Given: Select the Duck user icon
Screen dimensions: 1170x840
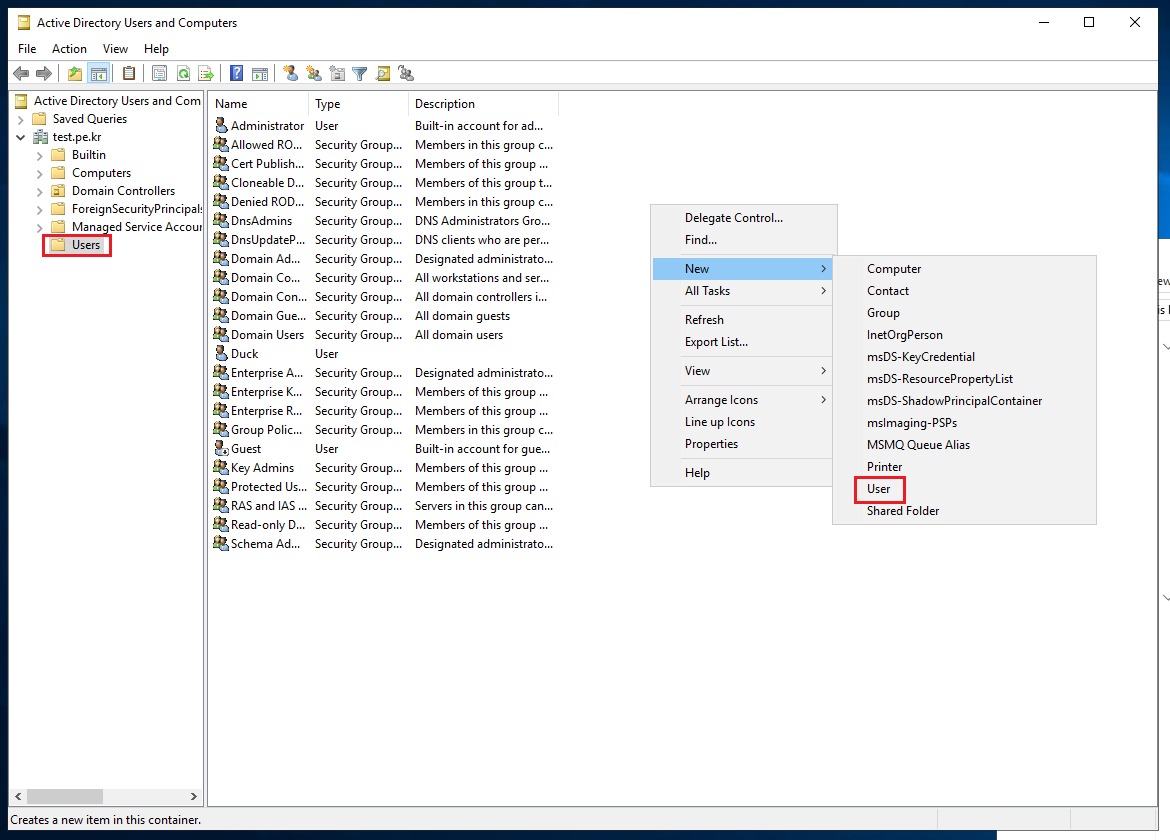Looking at the screenshot, I should [x=221, y=353].
